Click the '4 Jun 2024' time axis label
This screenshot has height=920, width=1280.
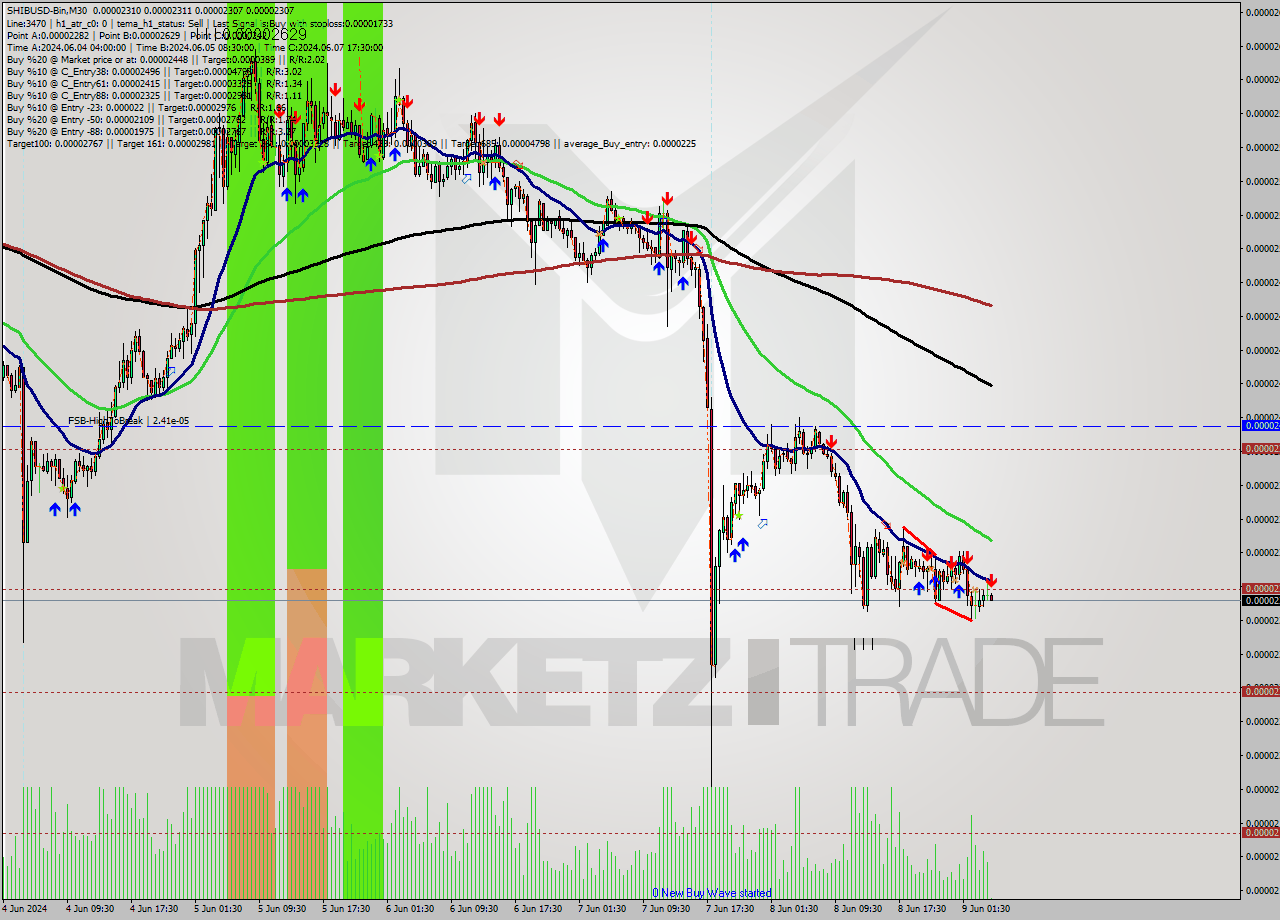[x=24, y=909]
